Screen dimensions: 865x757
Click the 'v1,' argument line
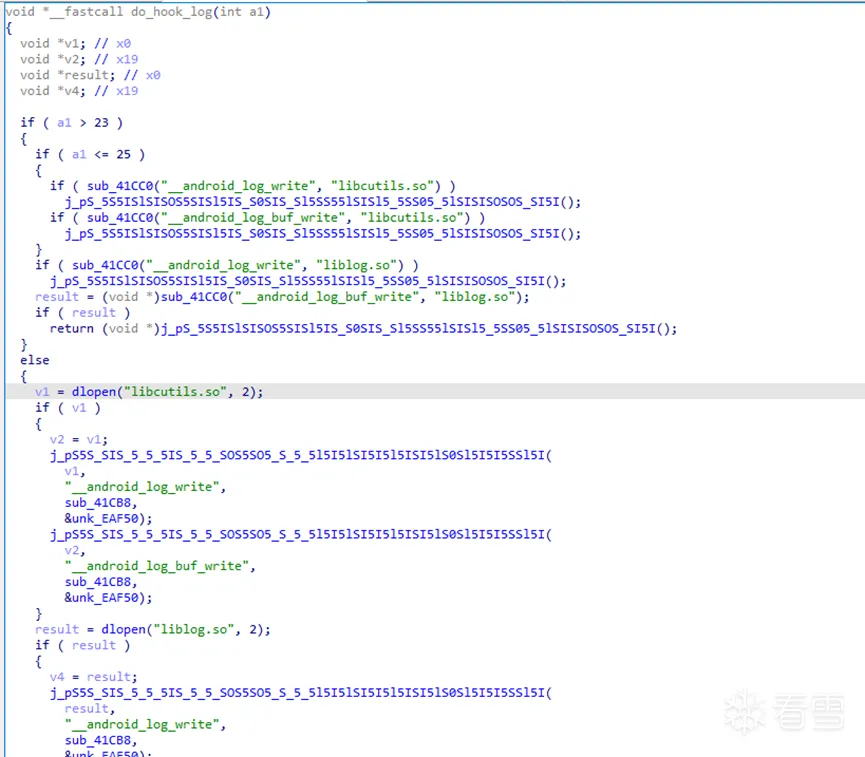coord(75,471)
